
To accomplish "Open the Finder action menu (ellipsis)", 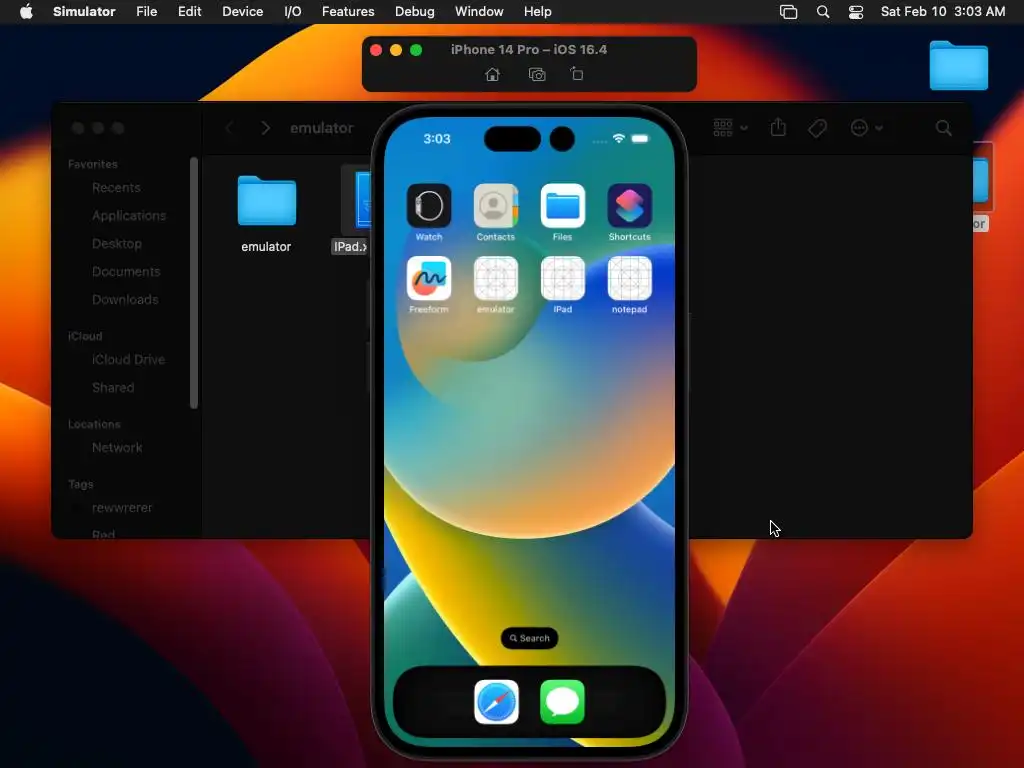I will click(x=866, y=128).
